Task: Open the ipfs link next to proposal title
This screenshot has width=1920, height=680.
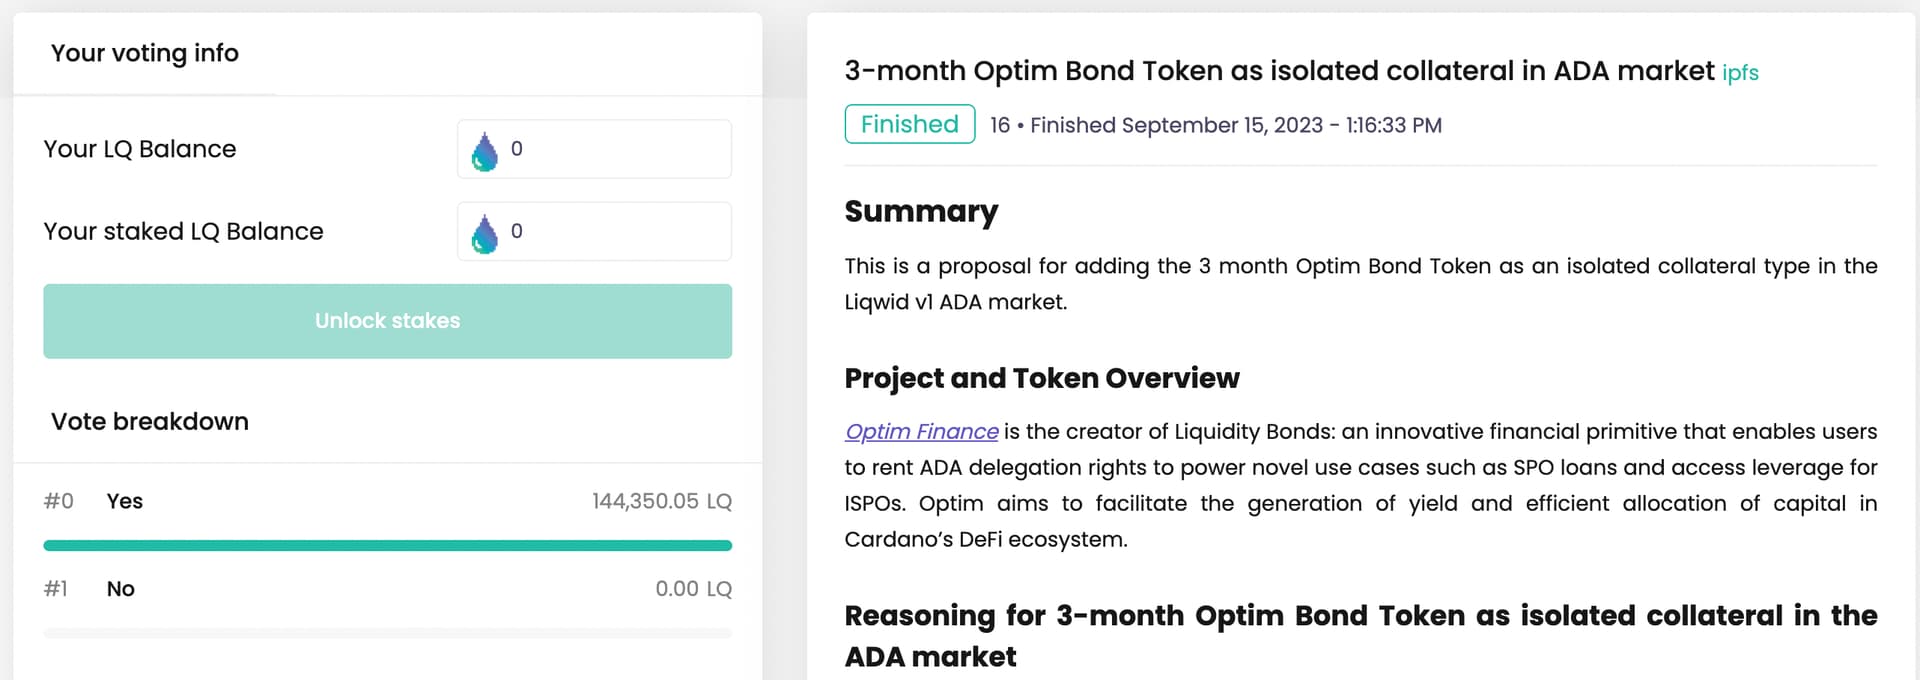Action: (x=1740, y=73)
